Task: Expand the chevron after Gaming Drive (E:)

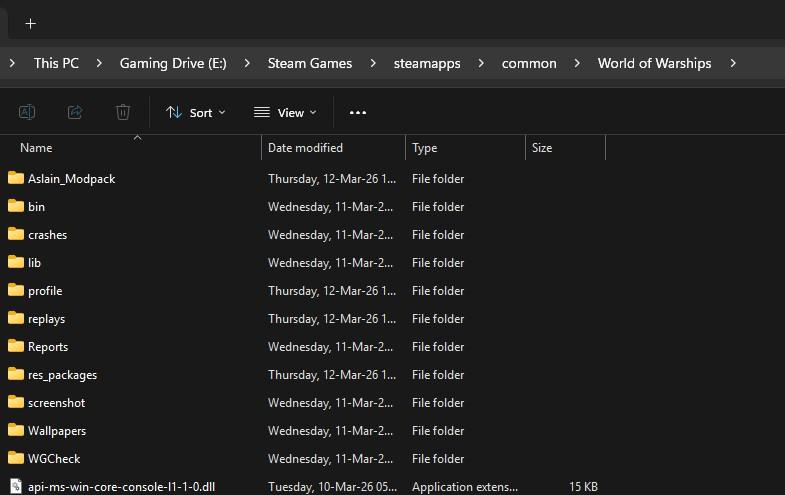Action: [x=247, y=63]
